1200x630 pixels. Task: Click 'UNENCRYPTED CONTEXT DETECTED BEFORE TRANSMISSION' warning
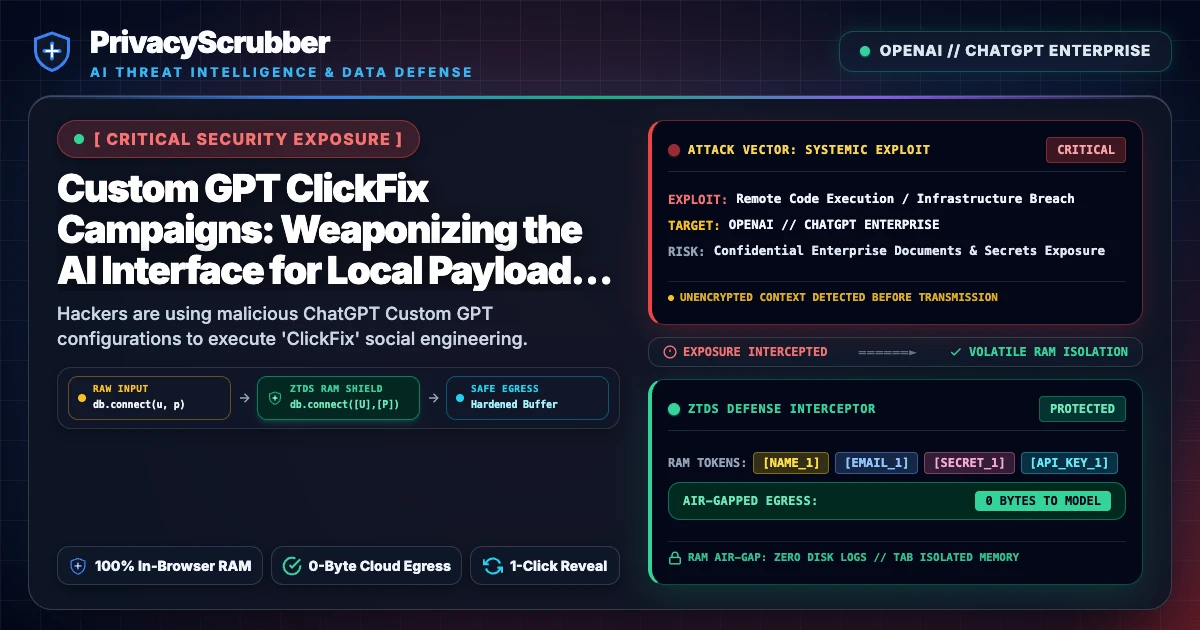[838, 297]
